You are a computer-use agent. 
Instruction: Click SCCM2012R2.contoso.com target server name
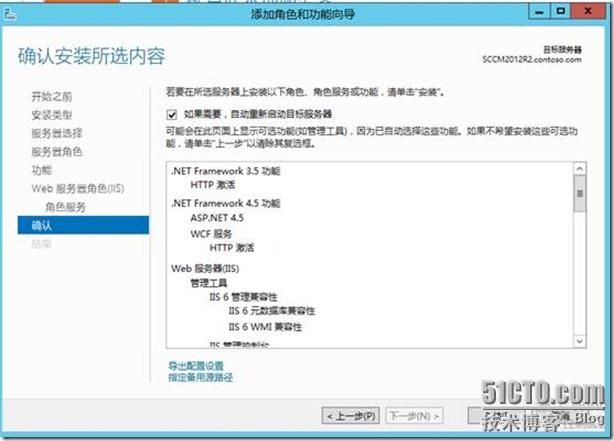pos(532,60)
